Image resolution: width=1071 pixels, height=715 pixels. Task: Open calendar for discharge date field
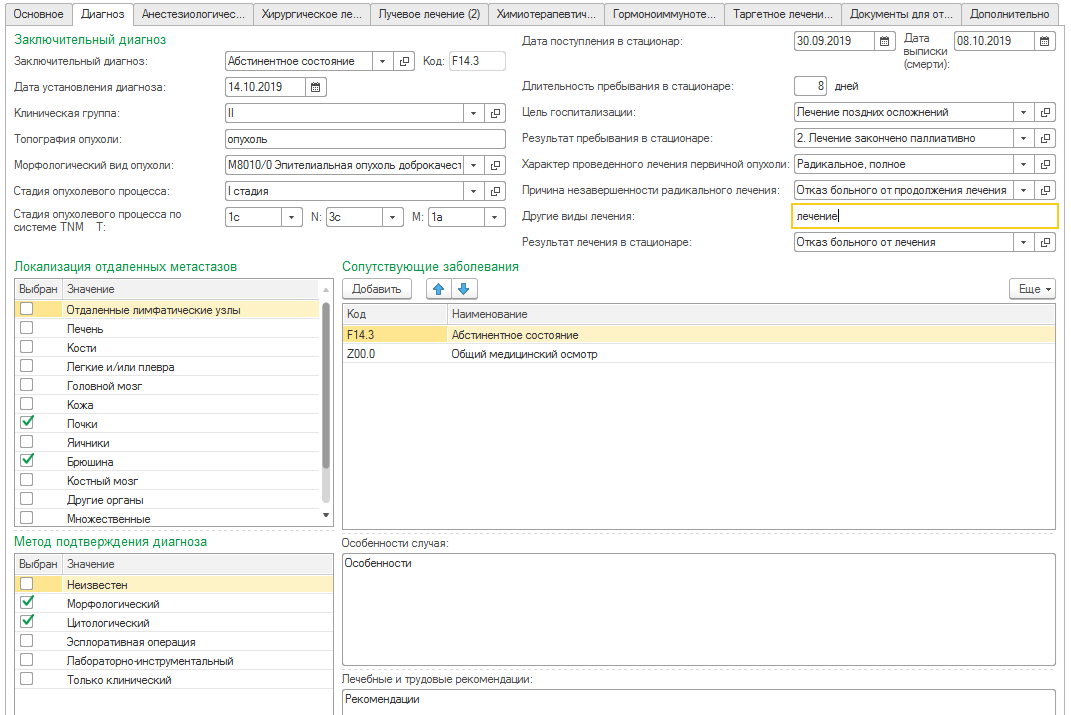pos(1044,41)
